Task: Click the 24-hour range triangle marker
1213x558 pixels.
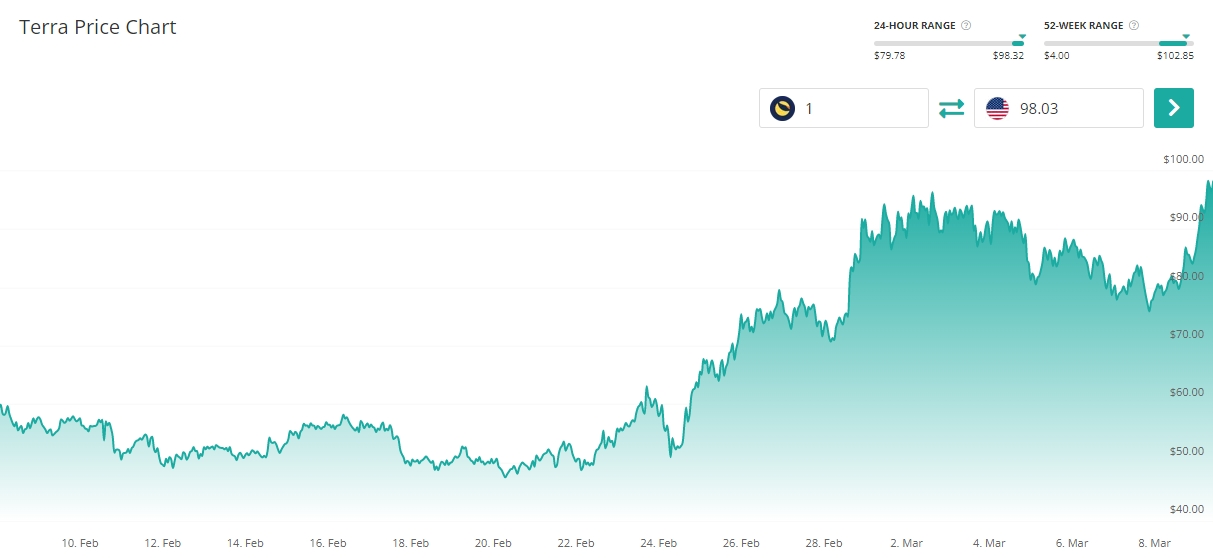Action: click(1021, 36)
